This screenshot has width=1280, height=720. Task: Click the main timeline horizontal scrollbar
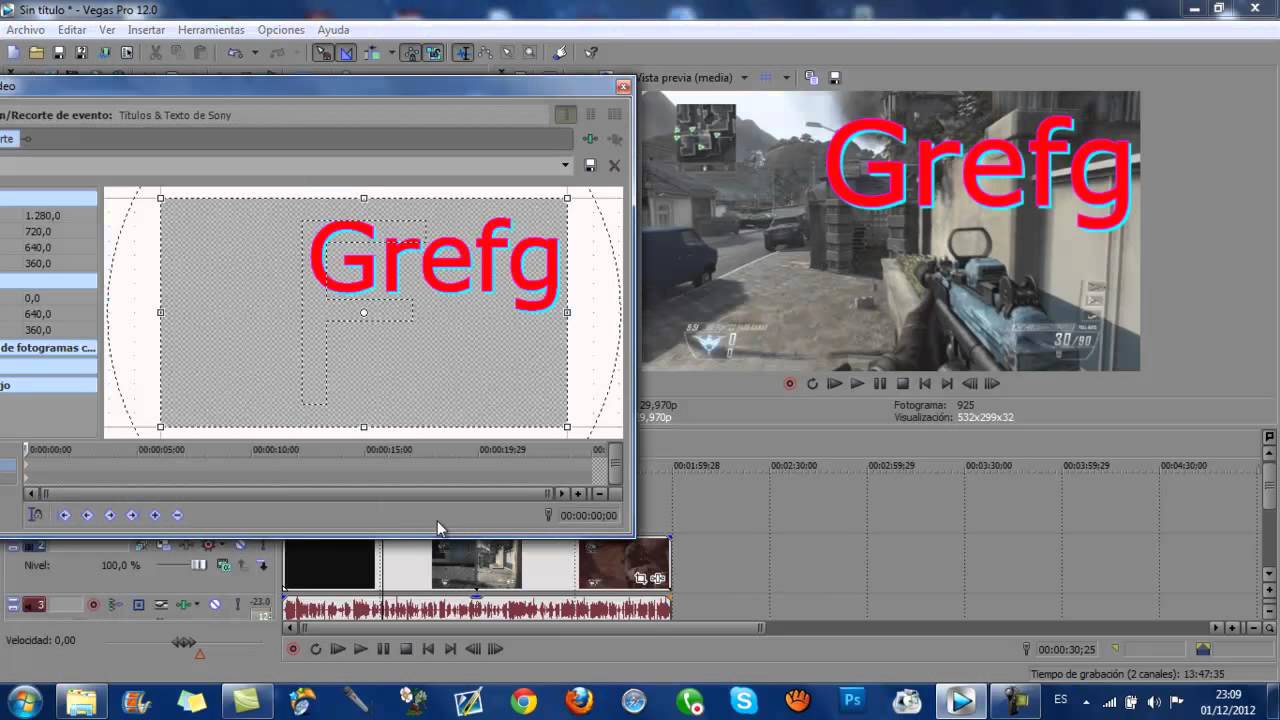531,628
